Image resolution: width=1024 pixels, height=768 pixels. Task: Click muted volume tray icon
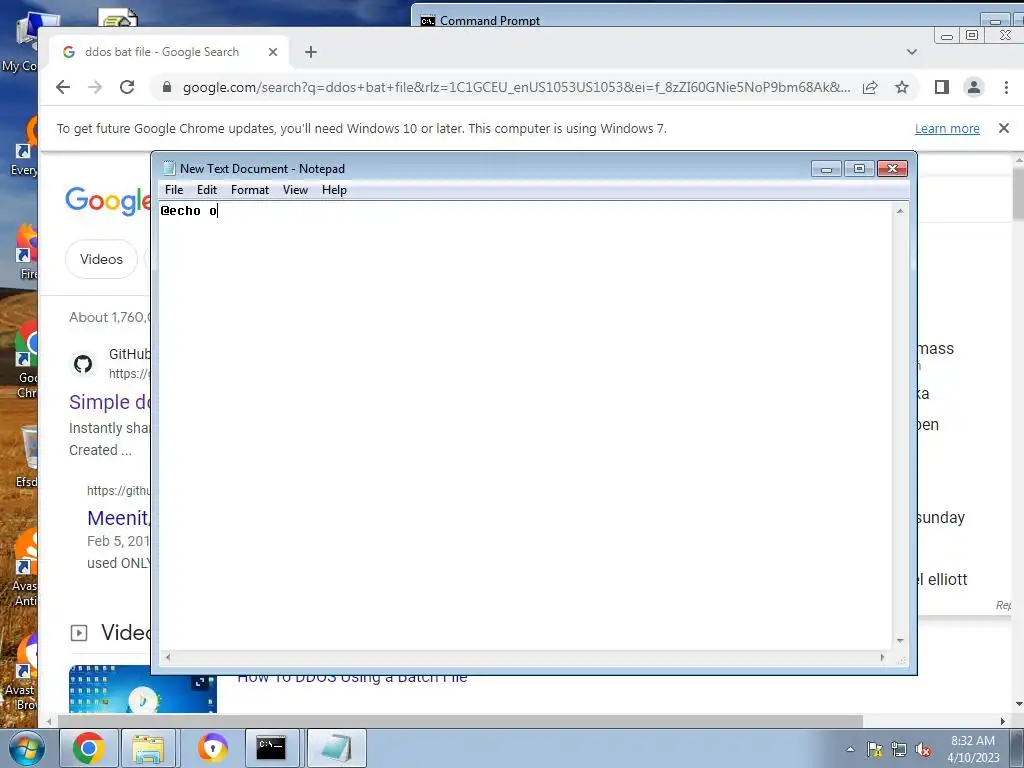coord(923,749)
